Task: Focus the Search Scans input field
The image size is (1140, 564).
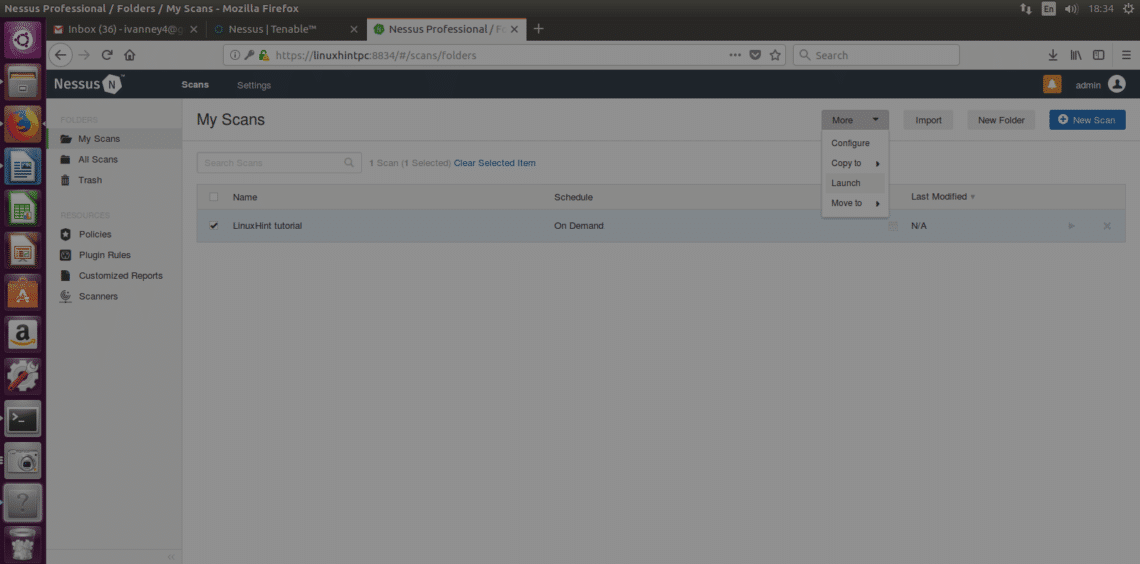Action: tap(279, 163)
